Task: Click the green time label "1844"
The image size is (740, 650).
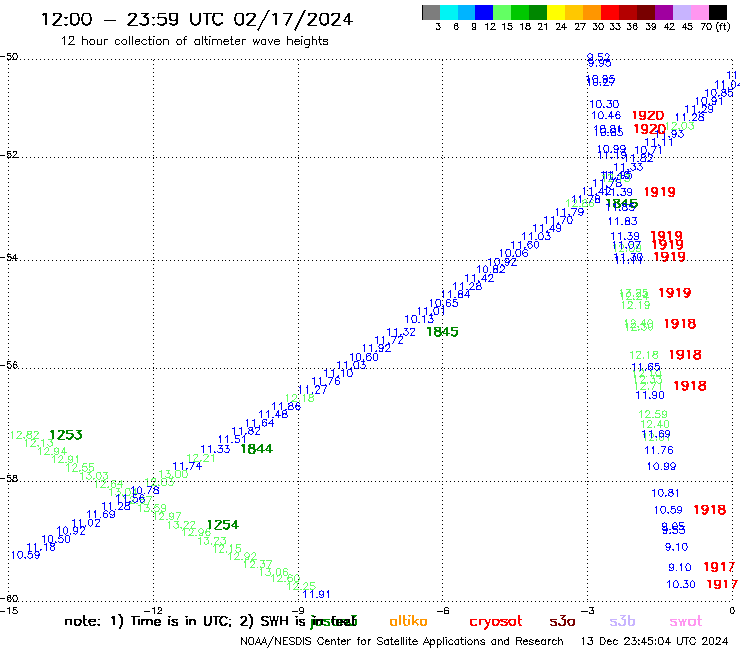Action: (256, 449)
